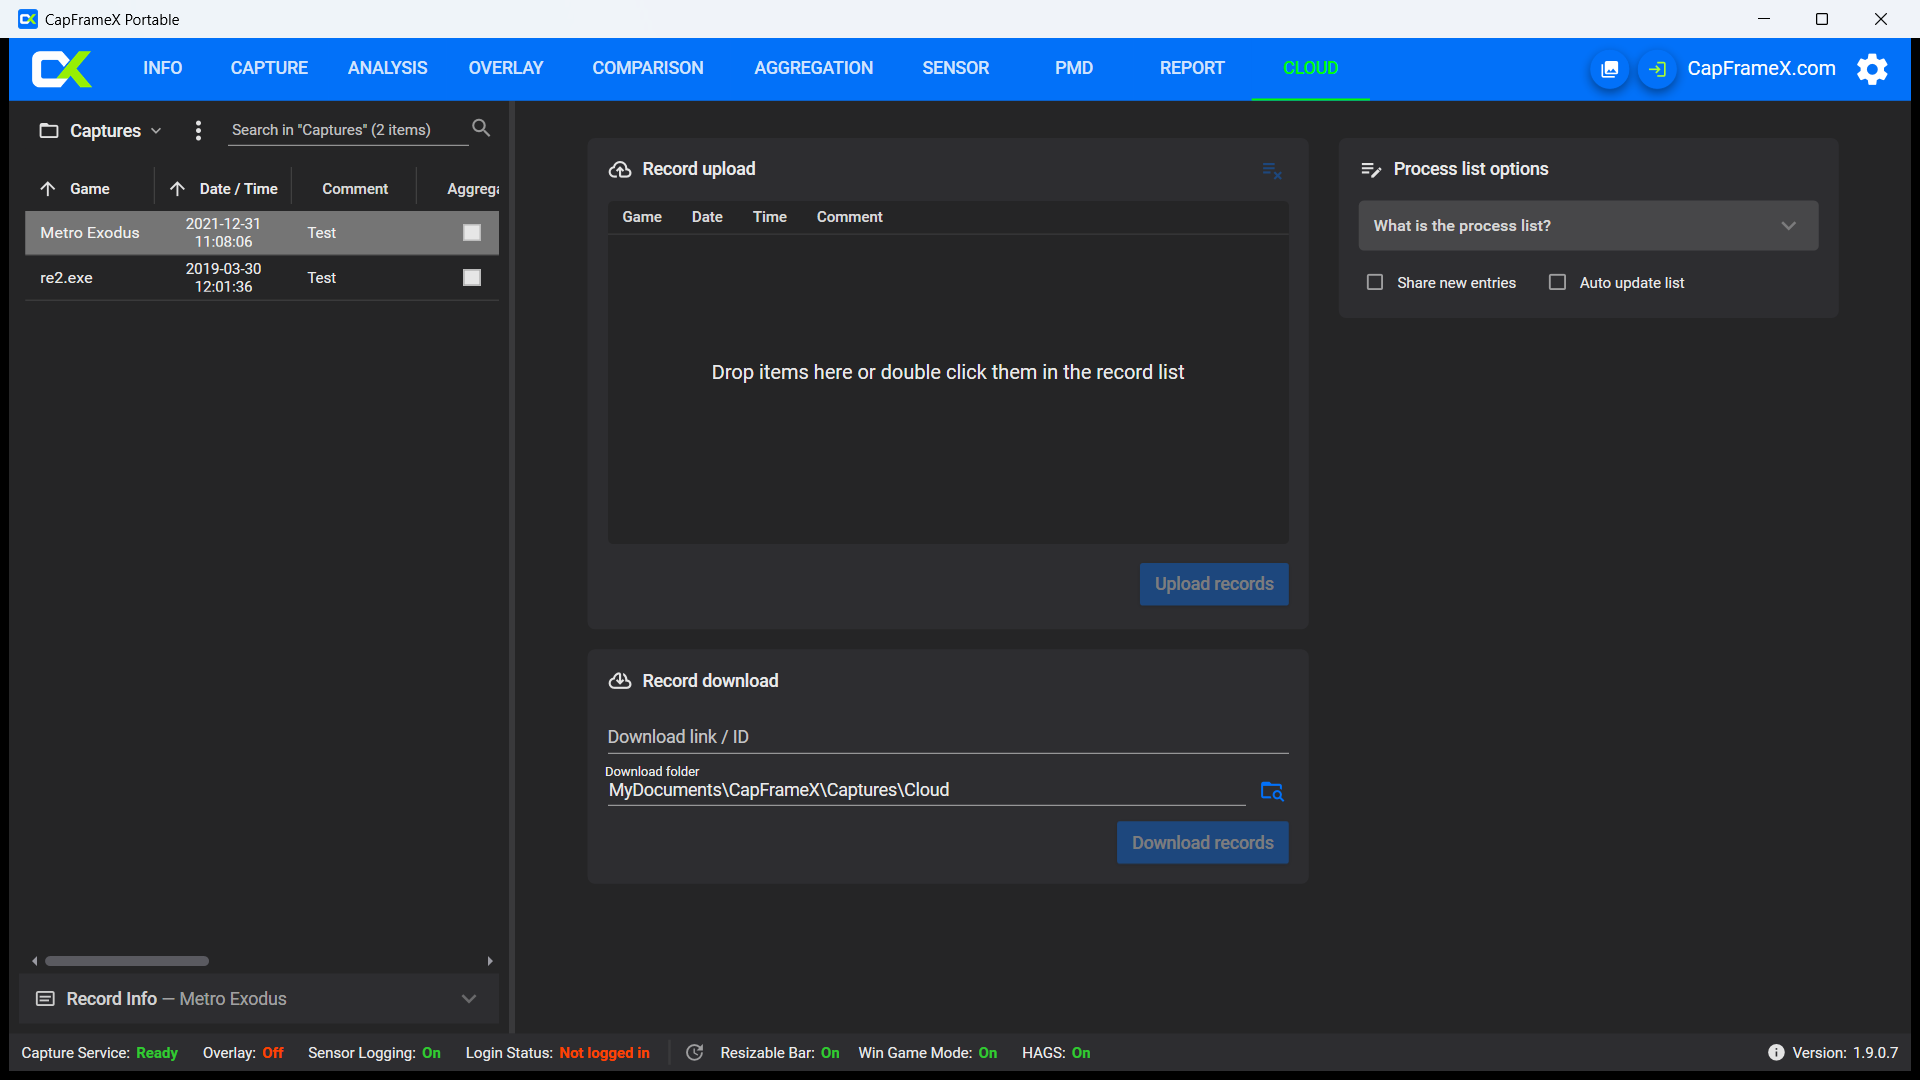This screenshot has height=1080, width=1920.
Task: Click the HAGS On status text
Action: point(1056,1053)
